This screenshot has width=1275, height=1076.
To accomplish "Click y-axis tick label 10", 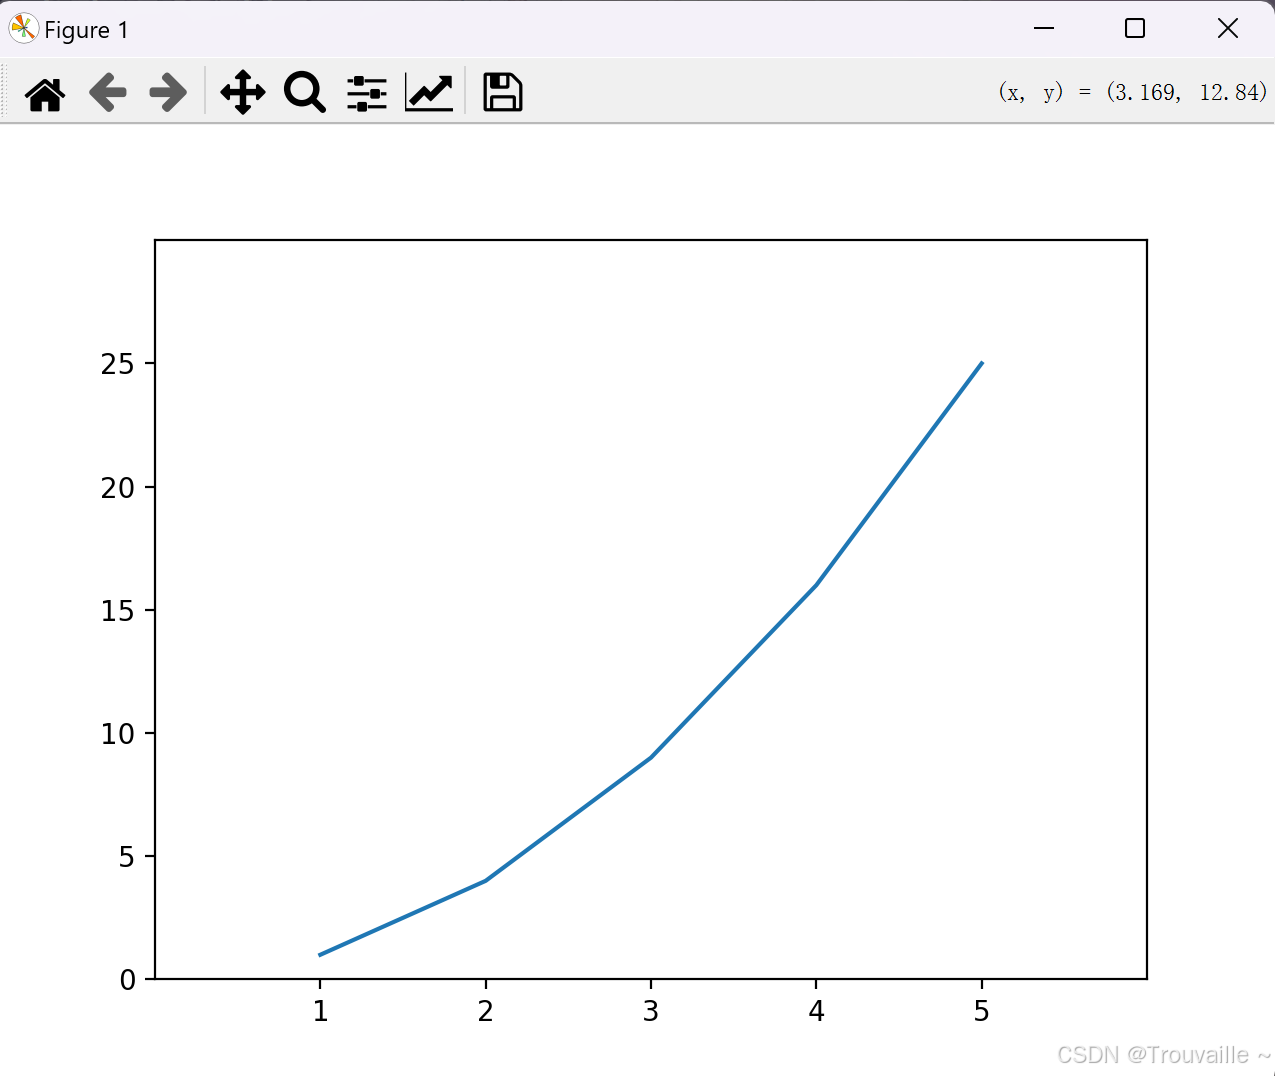I will click(x=117, y=734).
